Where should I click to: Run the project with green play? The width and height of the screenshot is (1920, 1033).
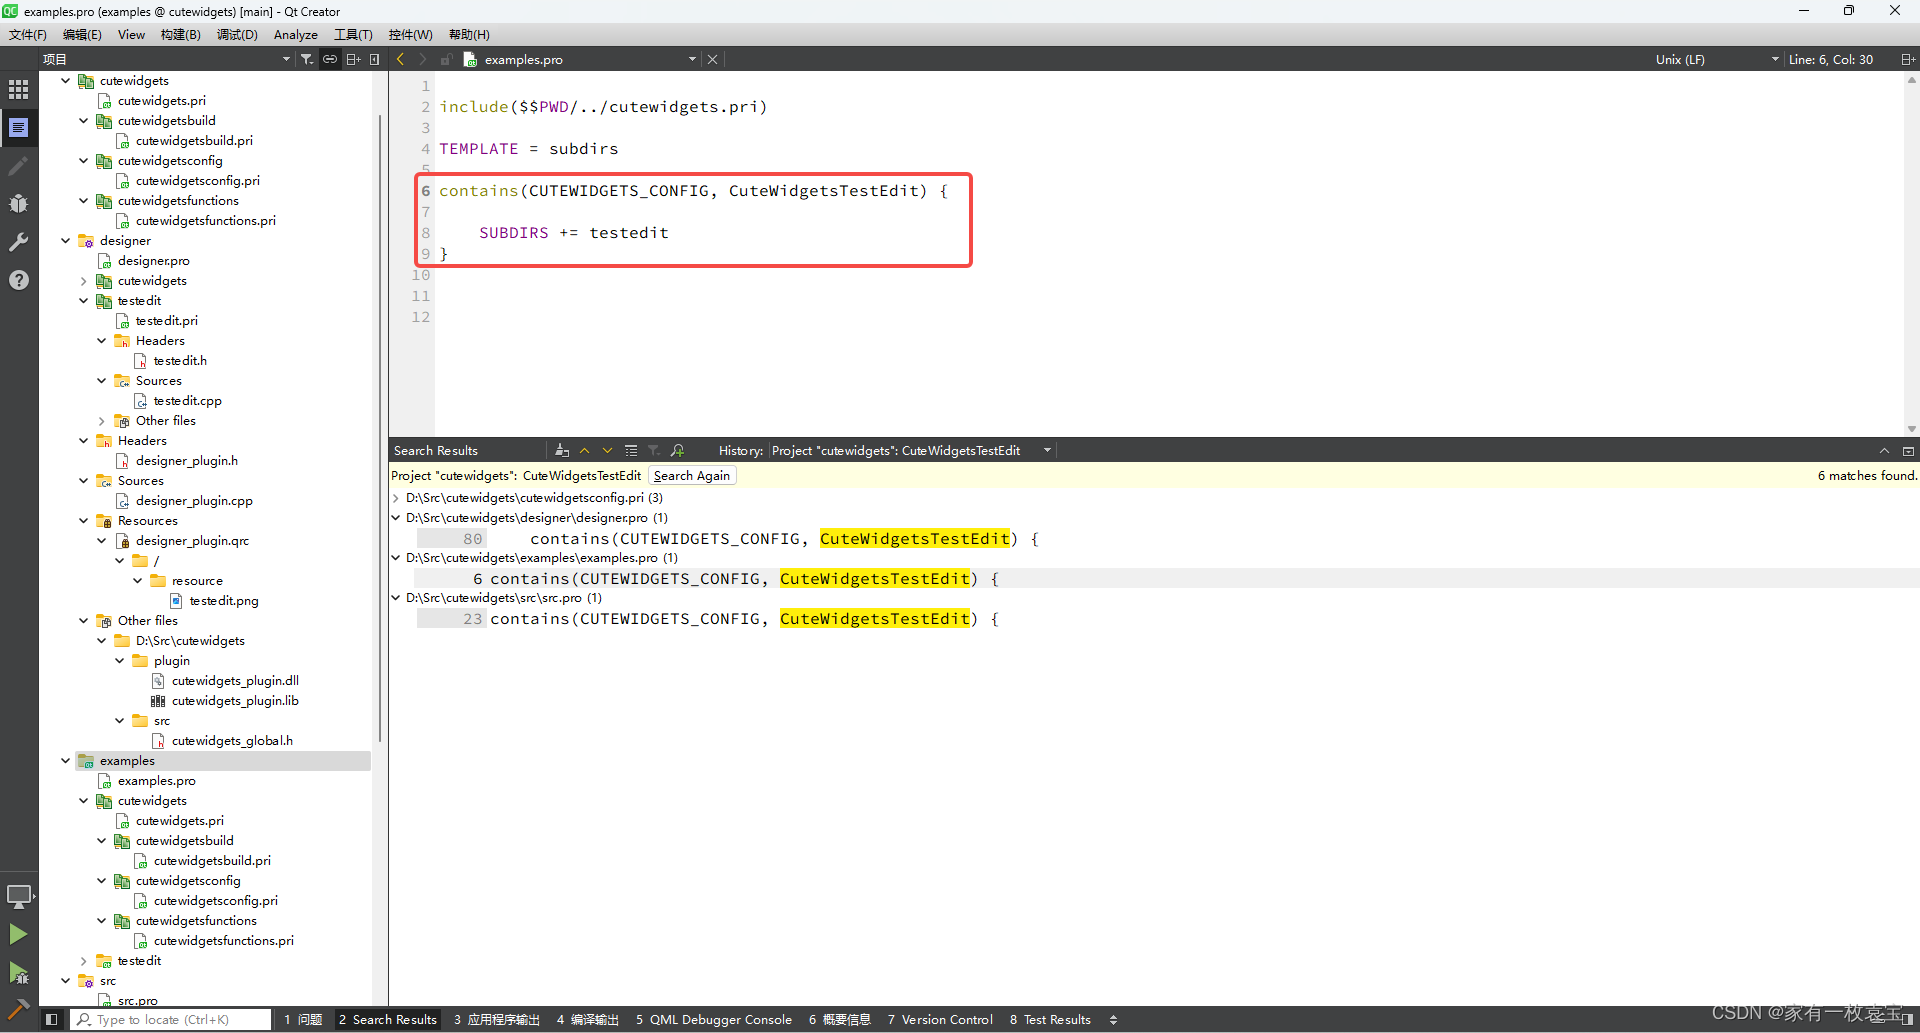(x=18, y=934)
